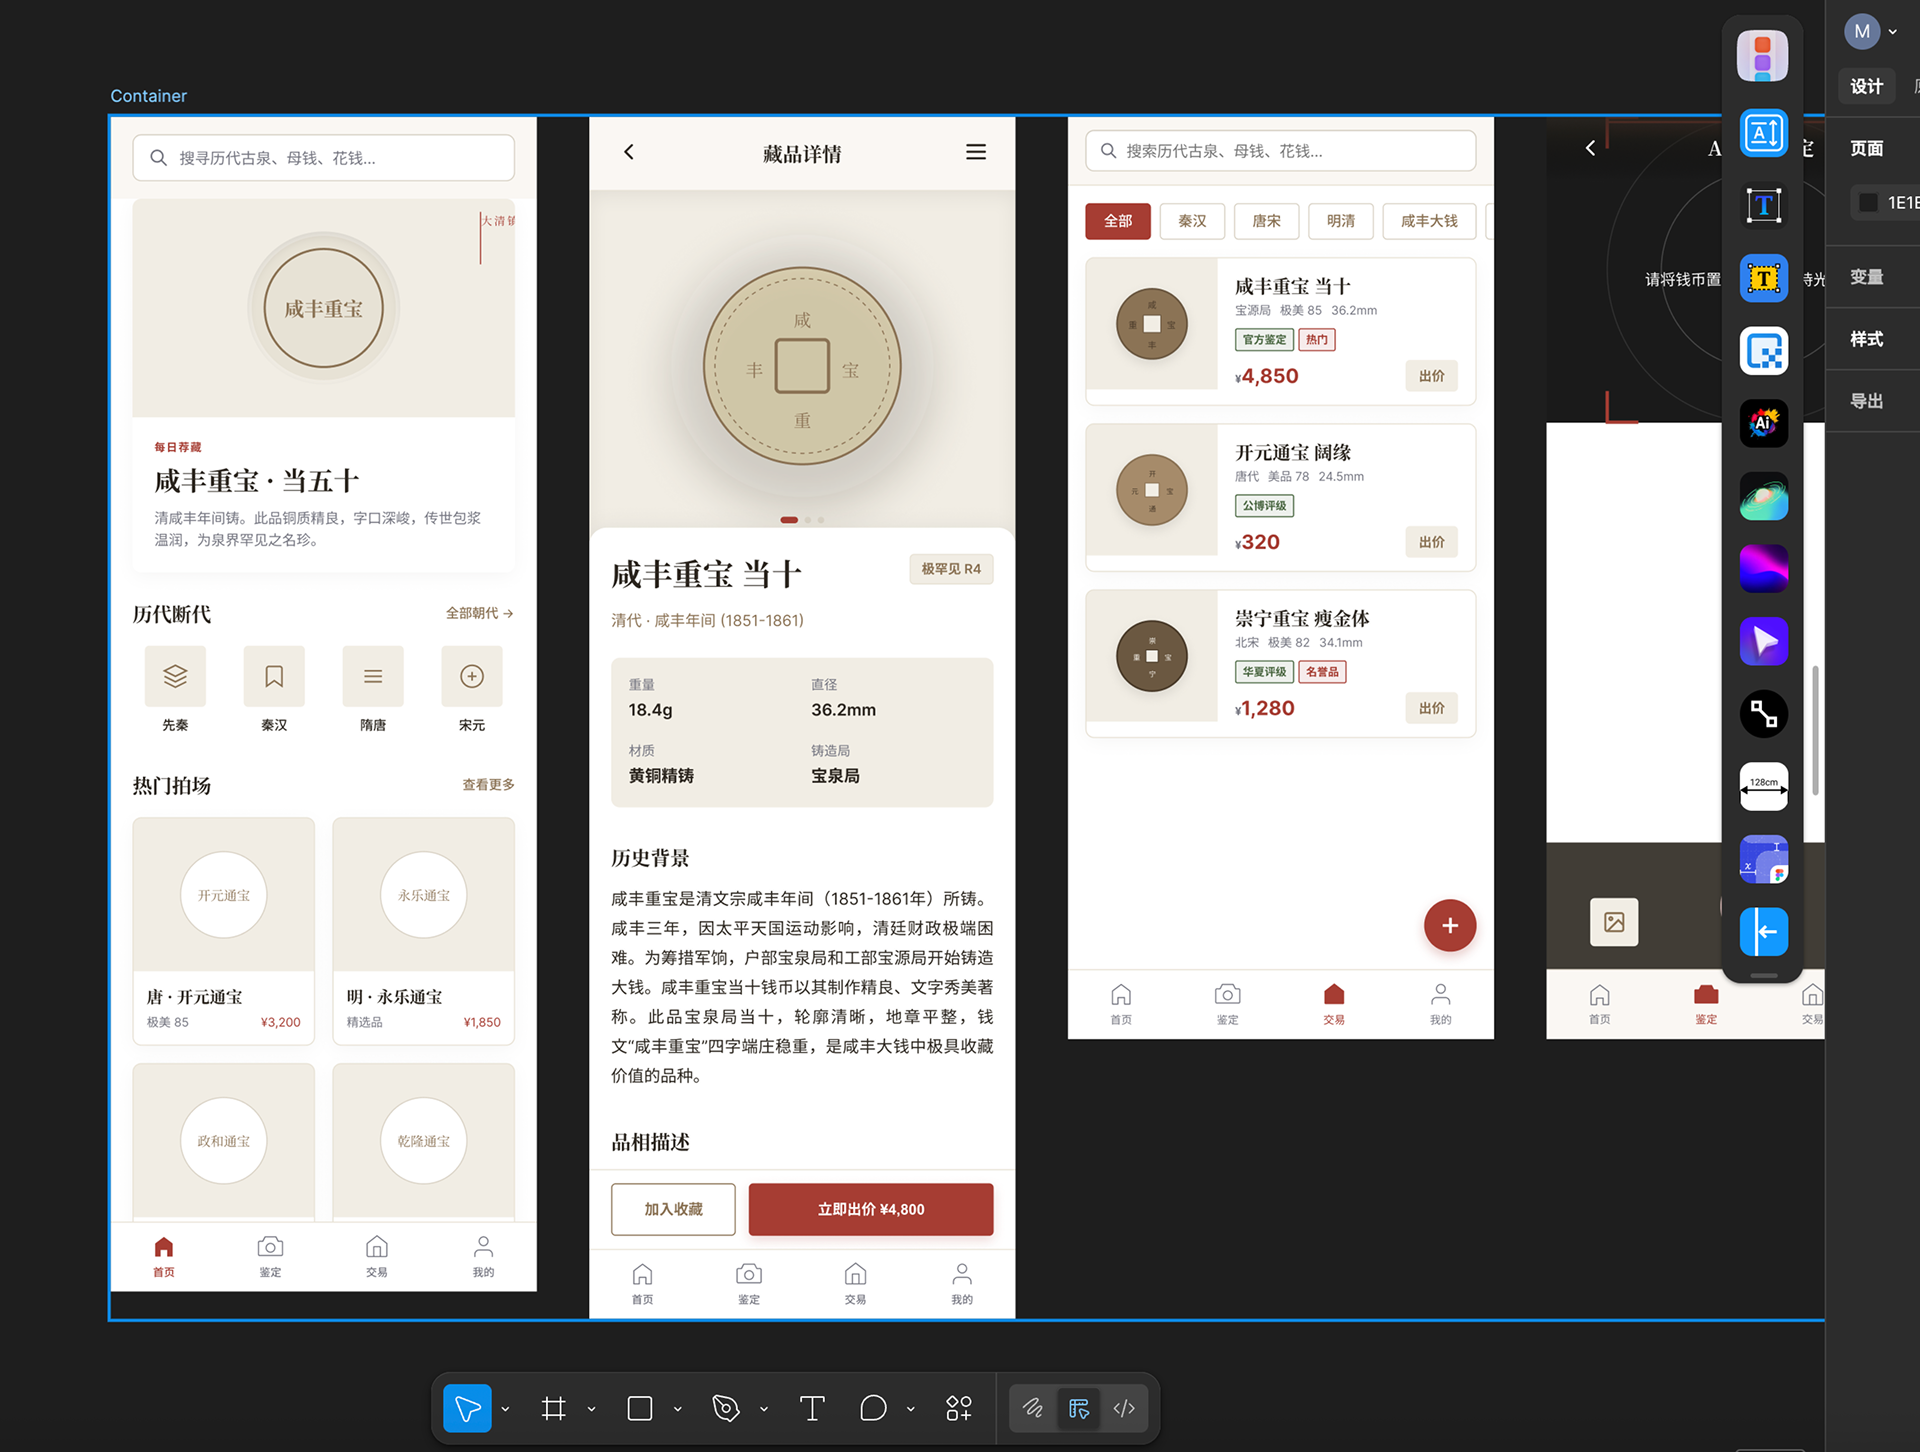Select the Text tool in toolbar
The image size is (1920, 1452).
(x=812, y=1408)
